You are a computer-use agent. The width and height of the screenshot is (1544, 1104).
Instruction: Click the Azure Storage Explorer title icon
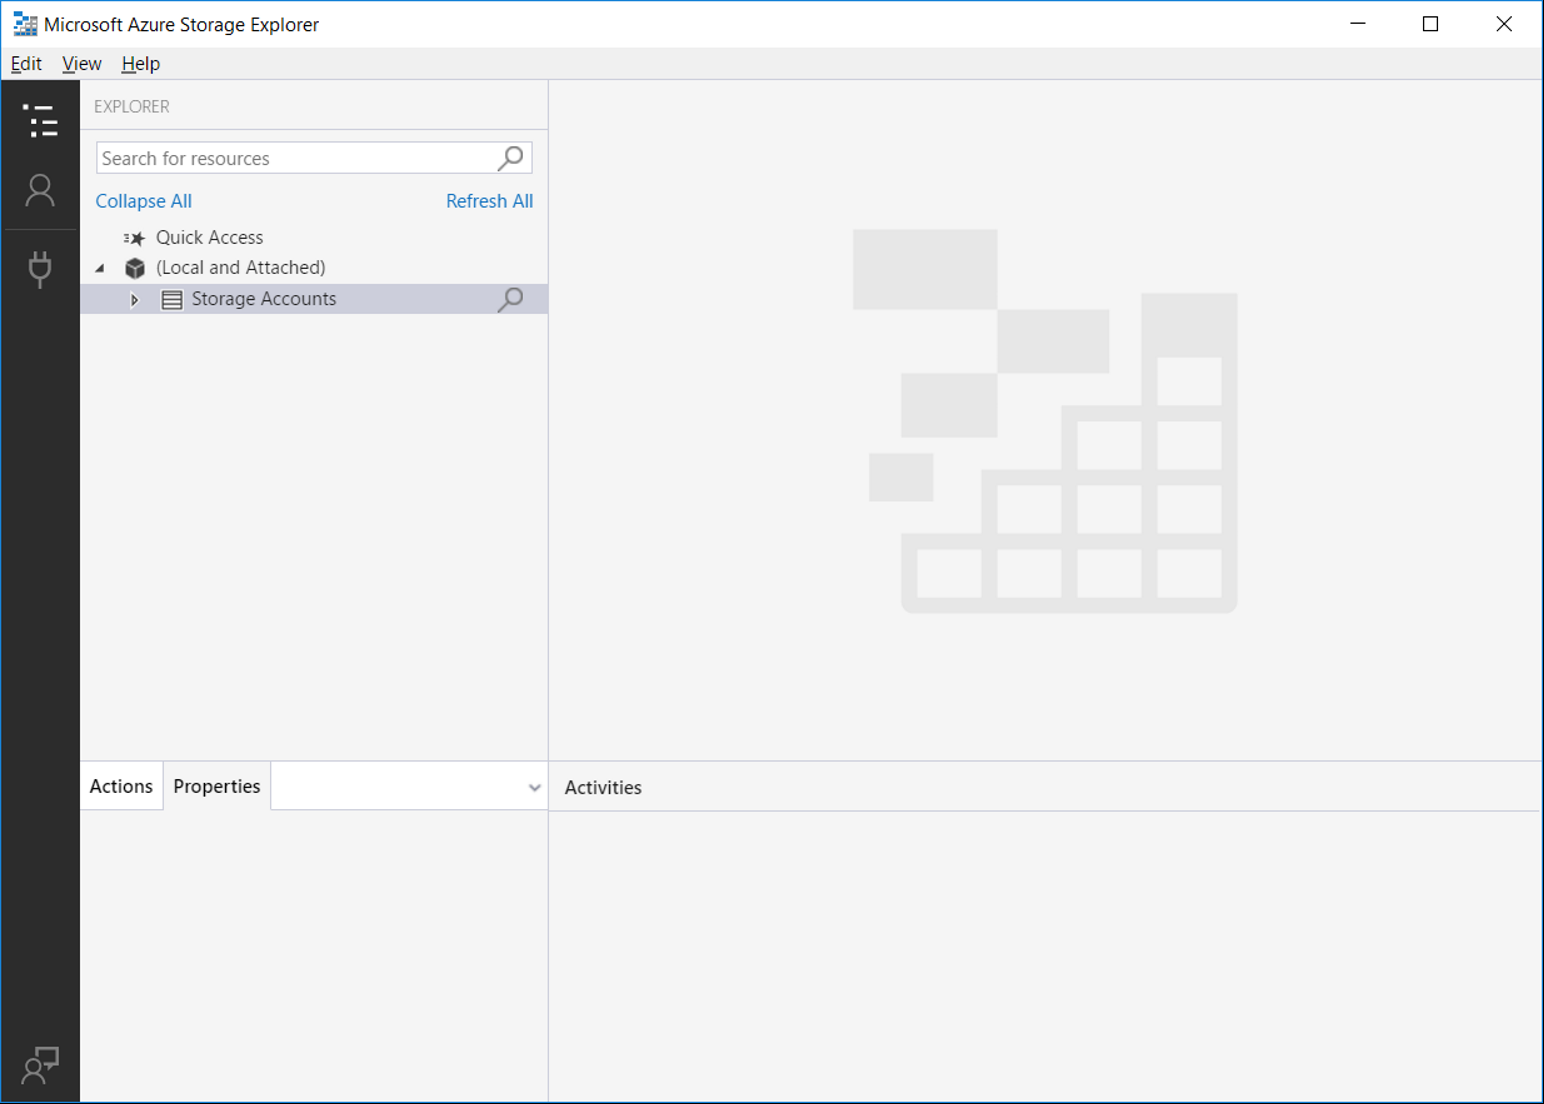[25, 24]
